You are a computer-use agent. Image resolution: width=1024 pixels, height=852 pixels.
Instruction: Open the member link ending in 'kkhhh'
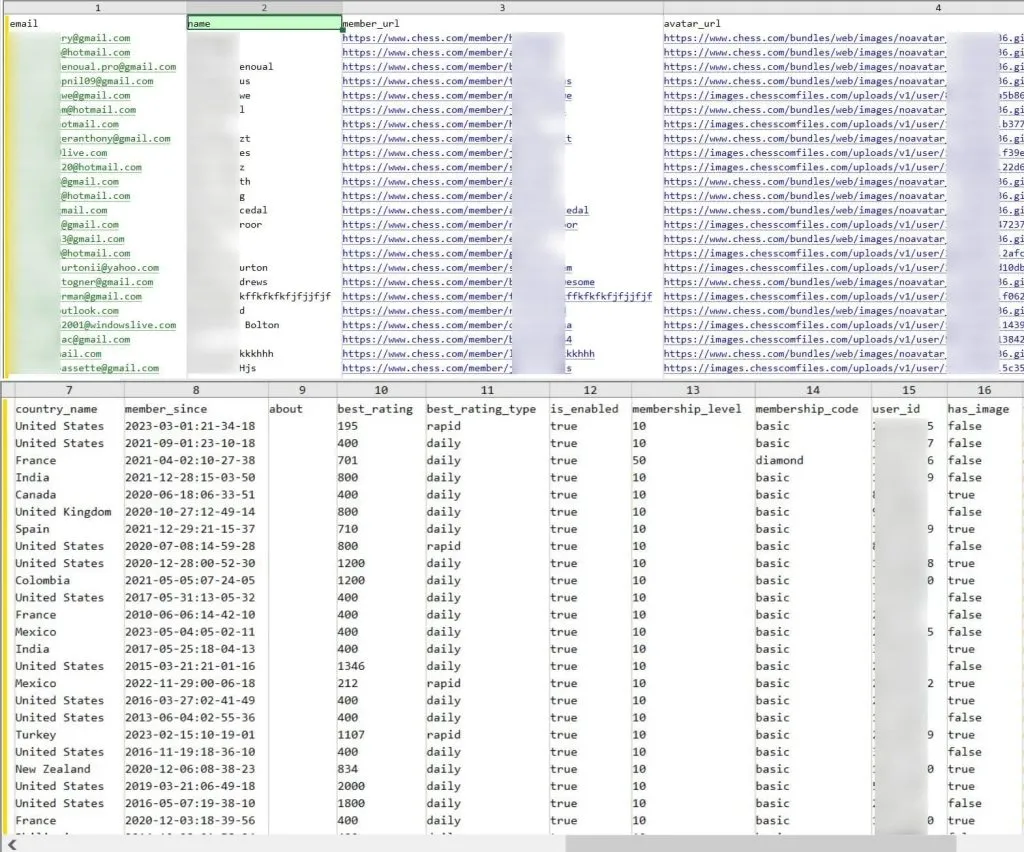click(x=468, y=354)
